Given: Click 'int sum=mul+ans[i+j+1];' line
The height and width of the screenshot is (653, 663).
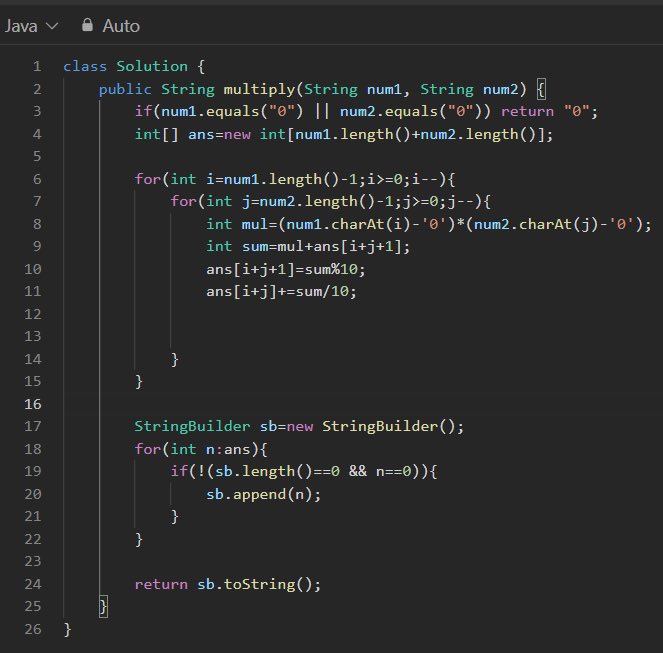Looking at the screenshot, I should [x=308, y=247].
